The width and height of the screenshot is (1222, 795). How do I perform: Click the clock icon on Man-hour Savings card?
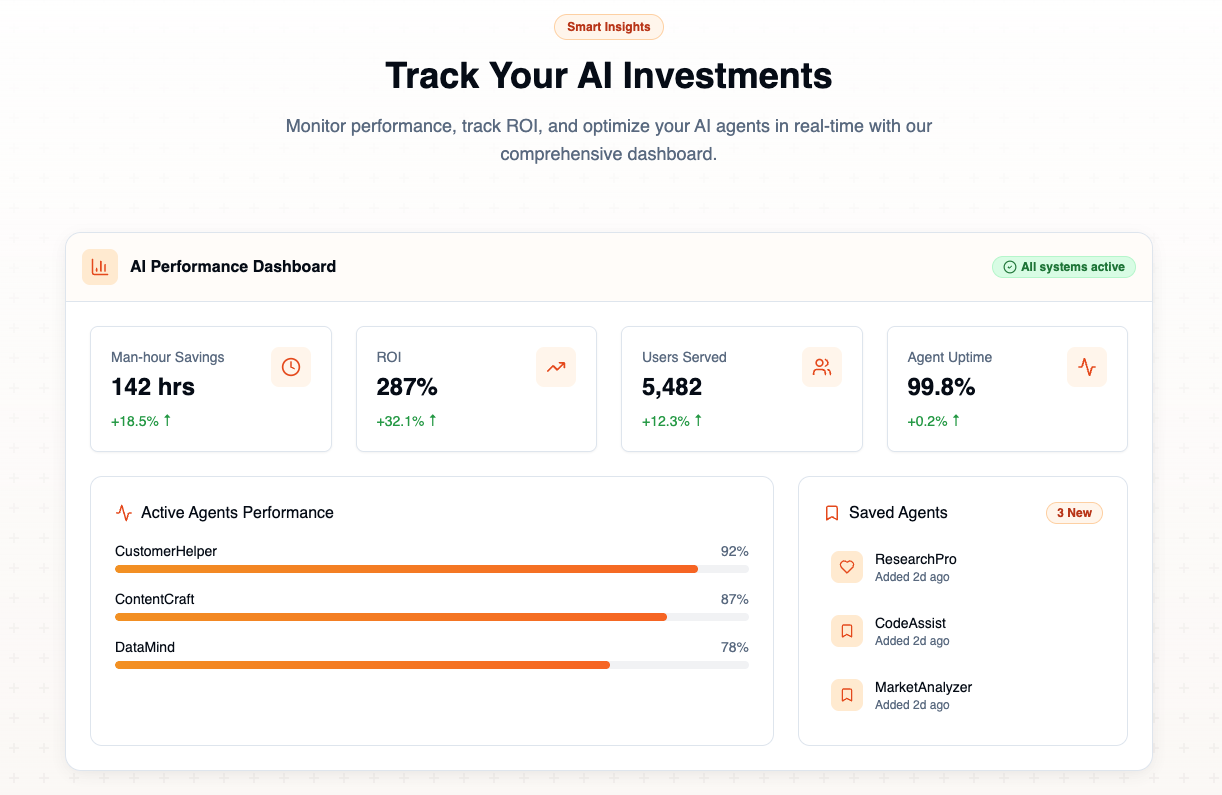click(x=291, y=367)
